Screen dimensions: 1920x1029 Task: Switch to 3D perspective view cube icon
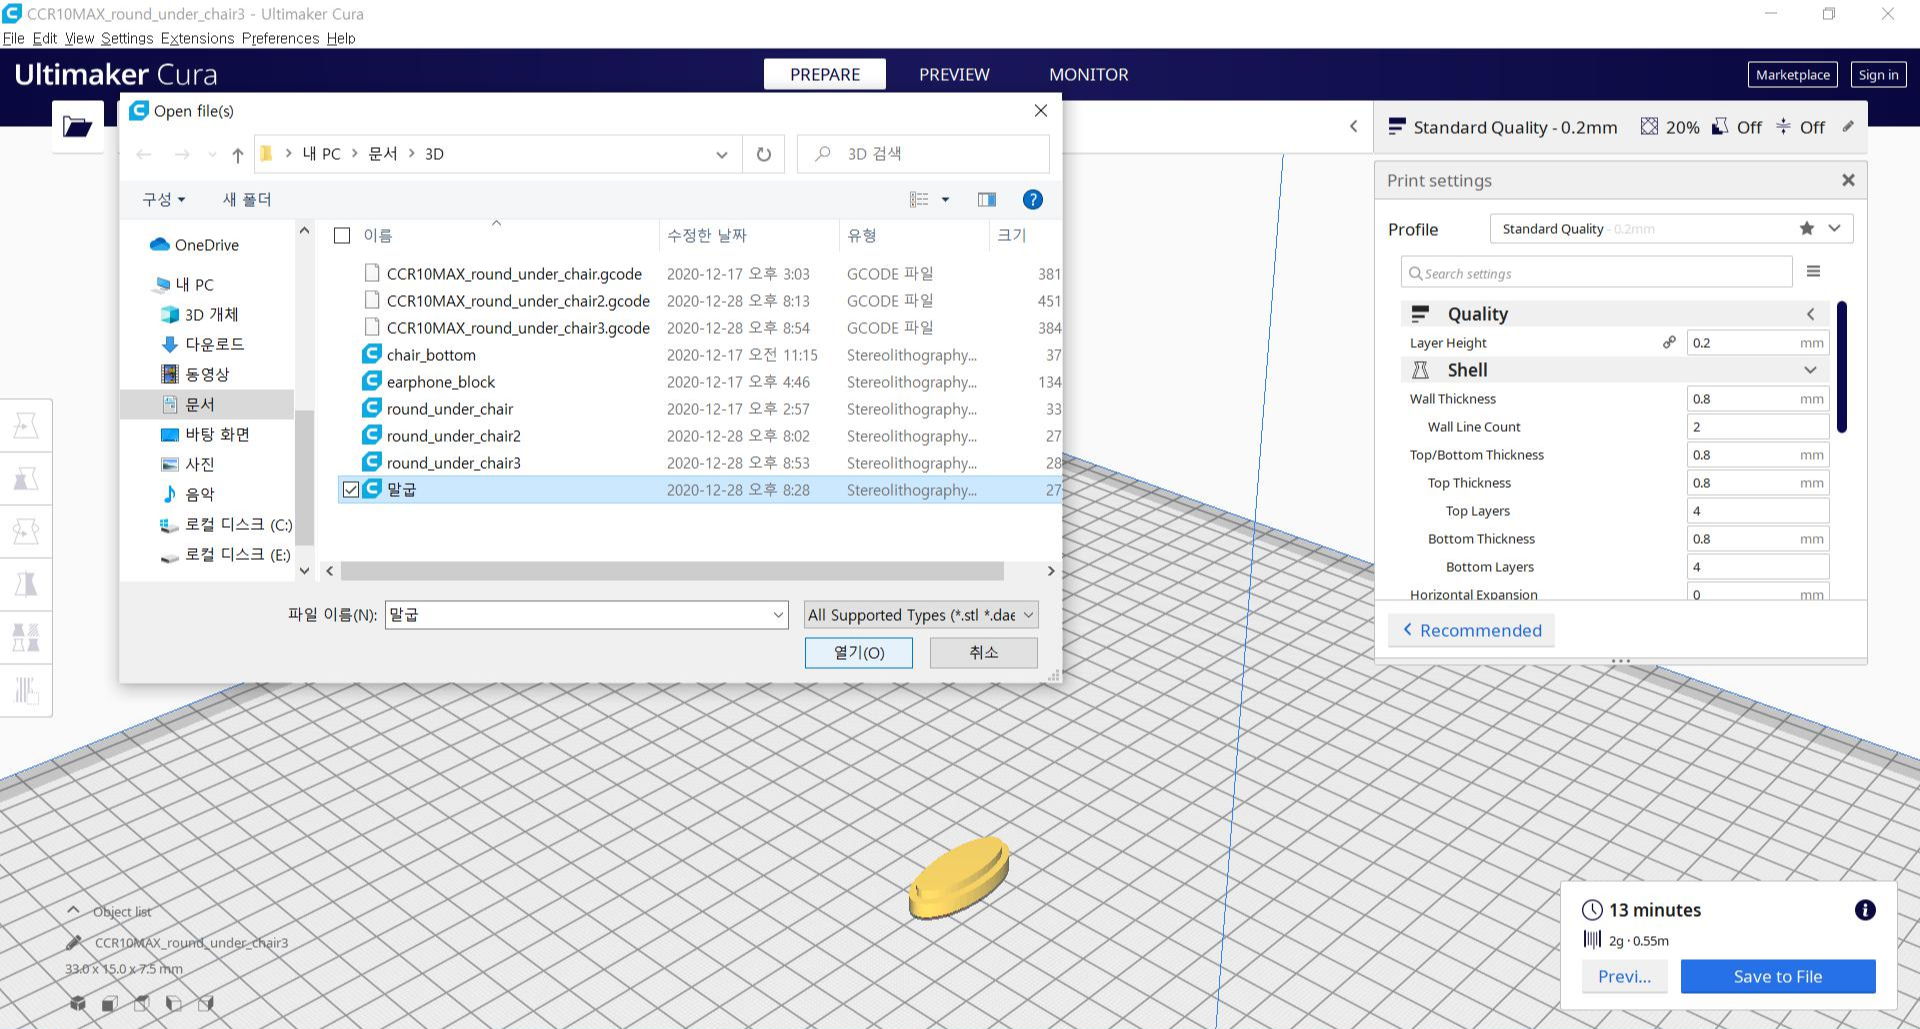click(78, 1003)
